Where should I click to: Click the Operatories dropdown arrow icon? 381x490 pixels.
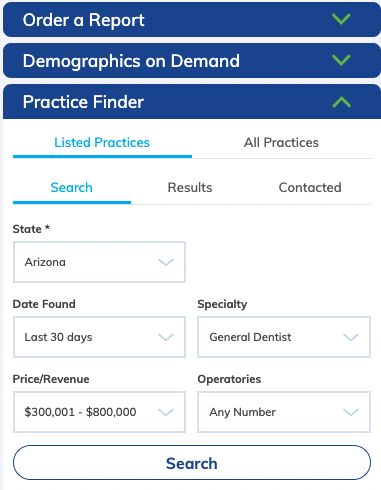point(351,412)
